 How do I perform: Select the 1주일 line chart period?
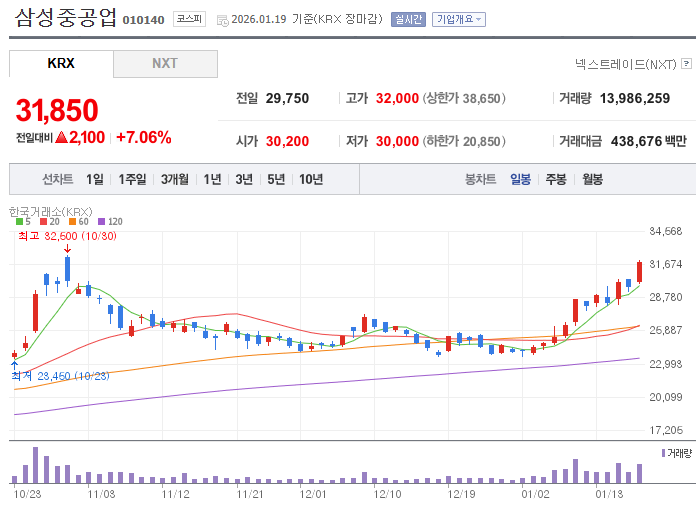132,179
